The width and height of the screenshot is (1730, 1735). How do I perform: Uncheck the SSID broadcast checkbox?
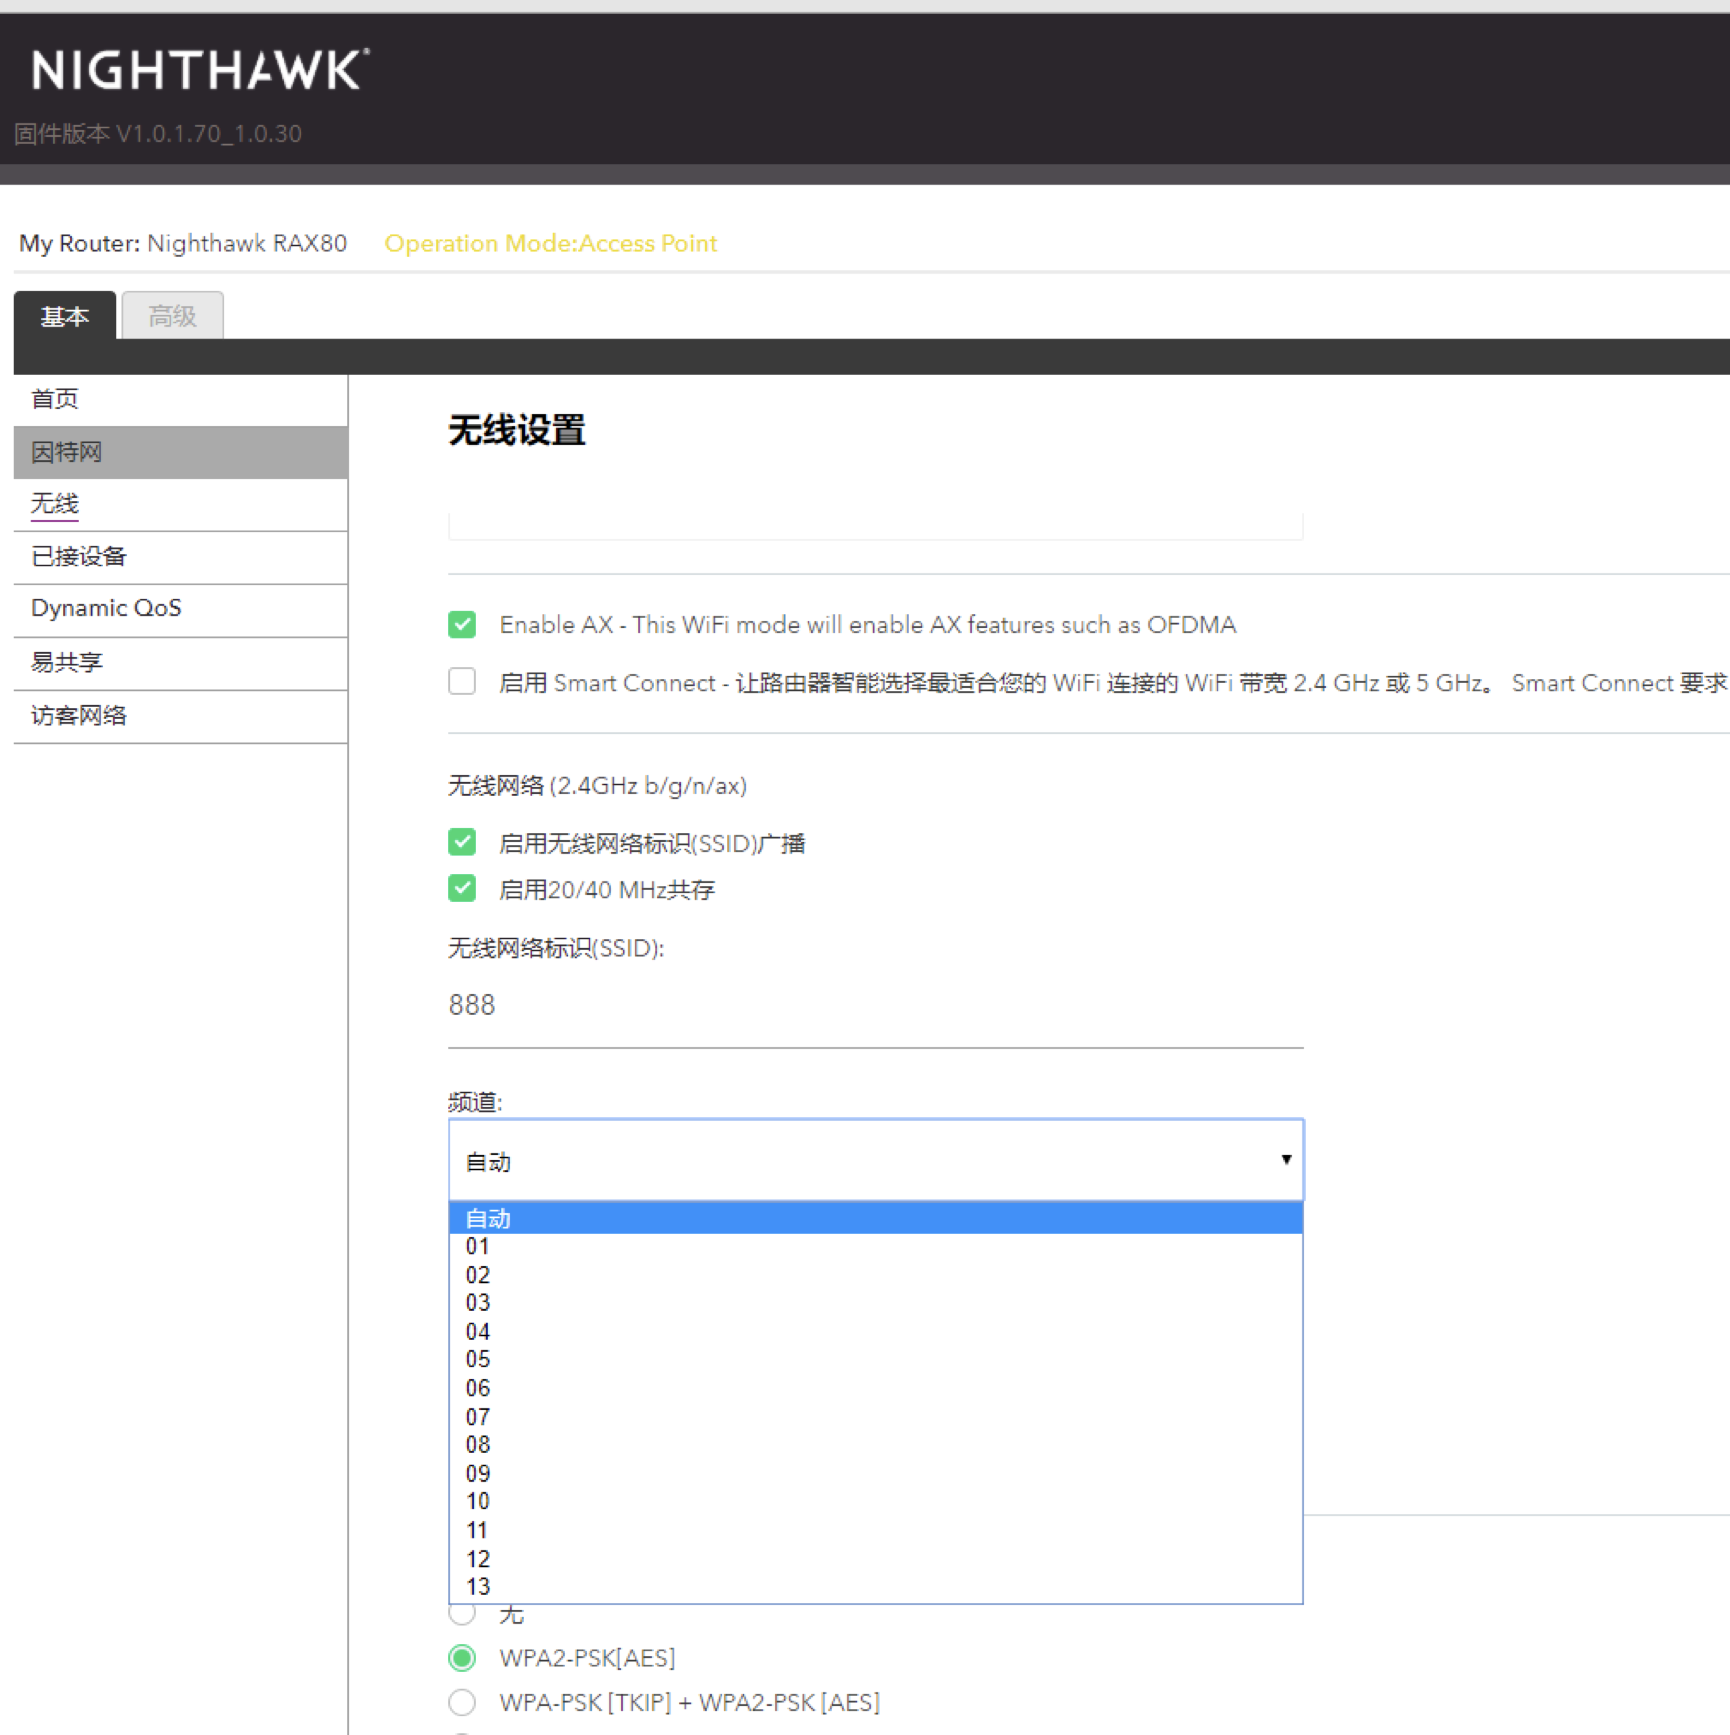tap(462, 842)
